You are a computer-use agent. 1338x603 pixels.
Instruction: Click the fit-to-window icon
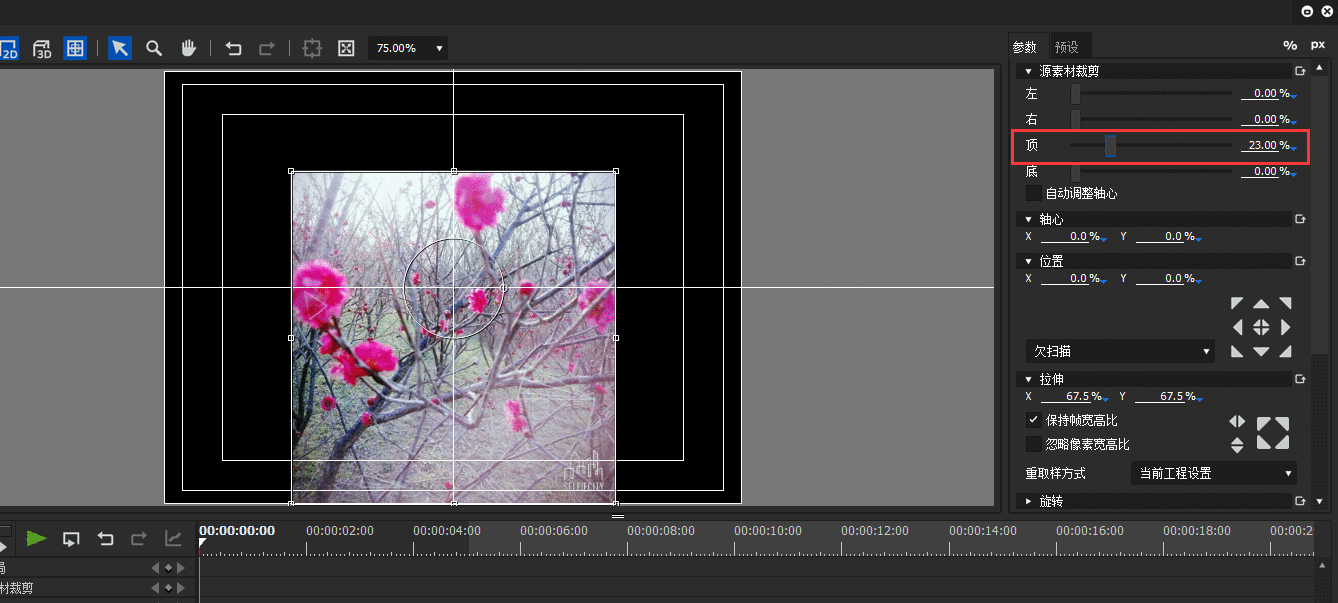(x=346, y=48)
